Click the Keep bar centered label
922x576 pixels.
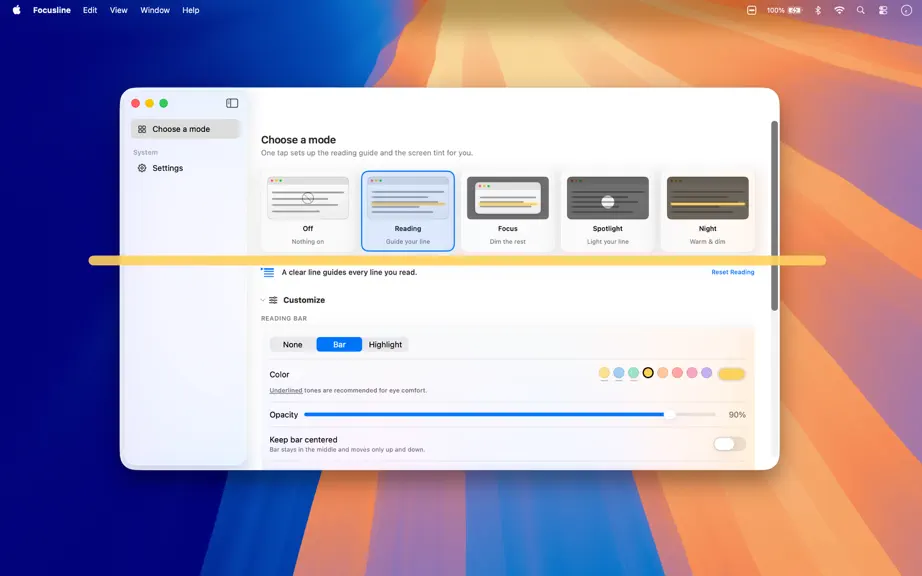coord(303,440)
